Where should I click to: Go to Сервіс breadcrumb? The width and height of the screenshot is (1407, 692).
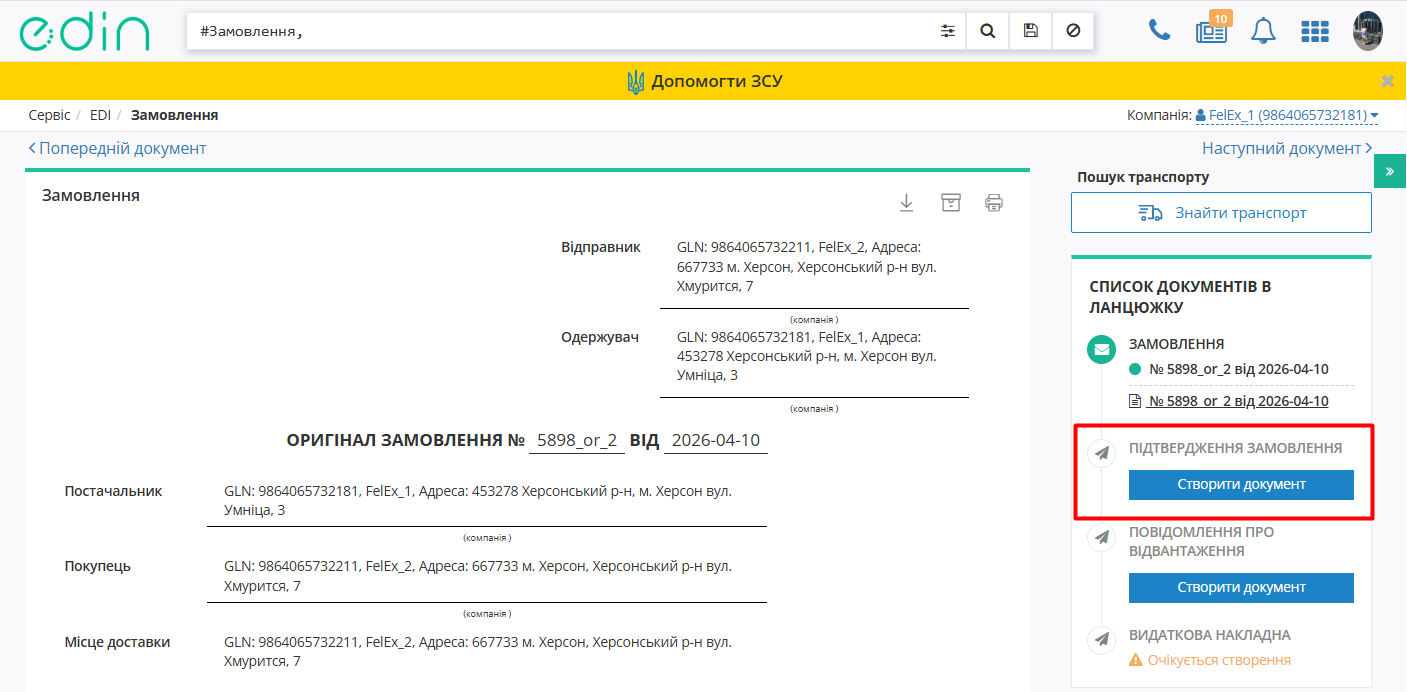click(50, 115)
